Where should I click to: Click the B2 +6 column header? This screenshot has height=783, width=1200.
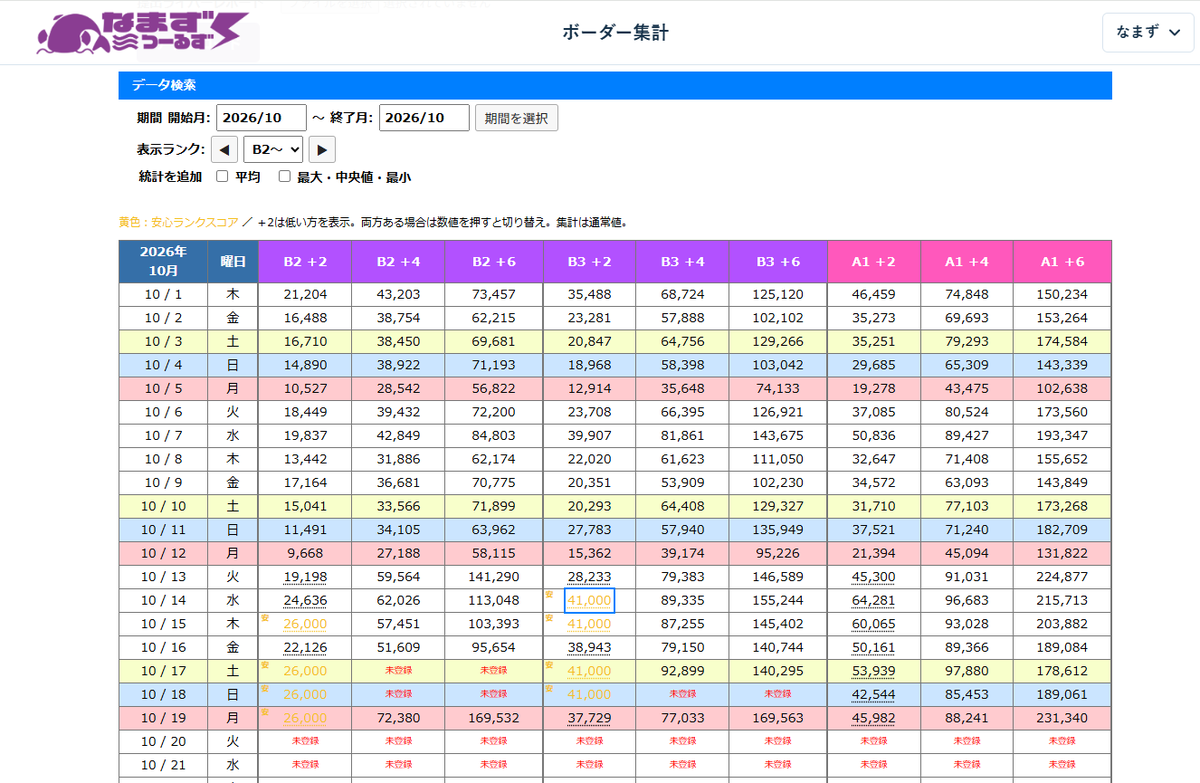(496, 261)
